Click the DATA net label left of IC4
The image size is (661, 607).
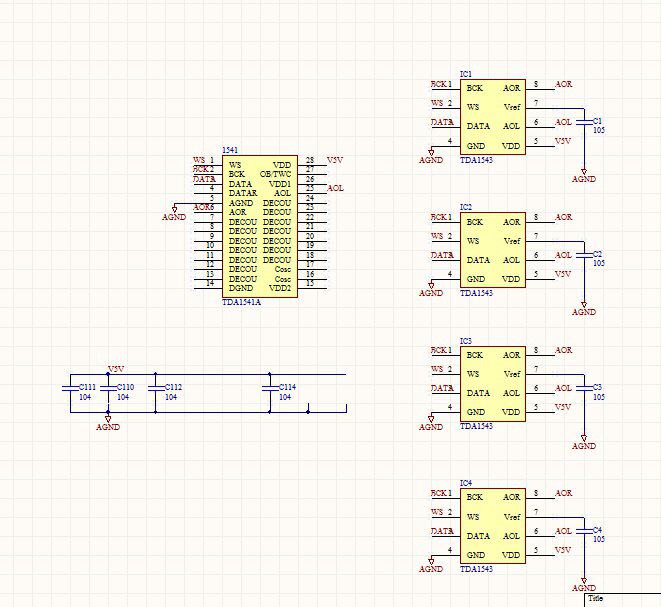[x=442, y=531]
